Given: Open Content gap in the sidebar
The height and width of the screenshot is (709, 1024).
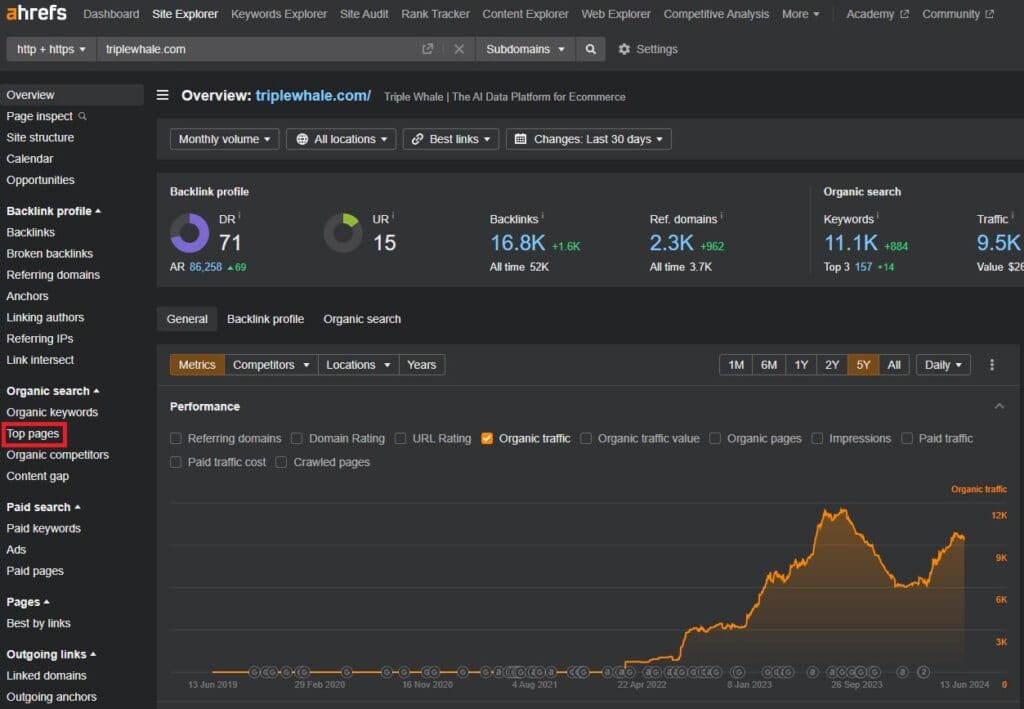Looking at the screenshot, I should click(38, 476).
